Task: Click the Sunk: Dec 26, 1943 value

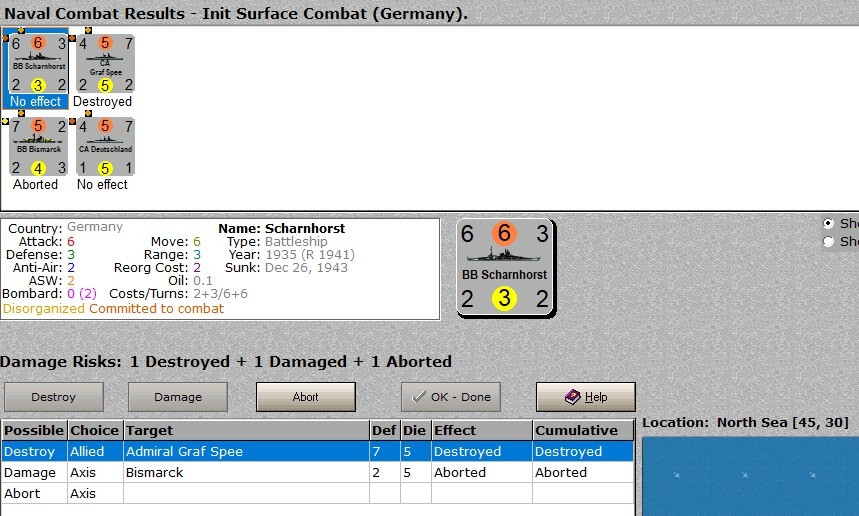Action: point(306,267)
